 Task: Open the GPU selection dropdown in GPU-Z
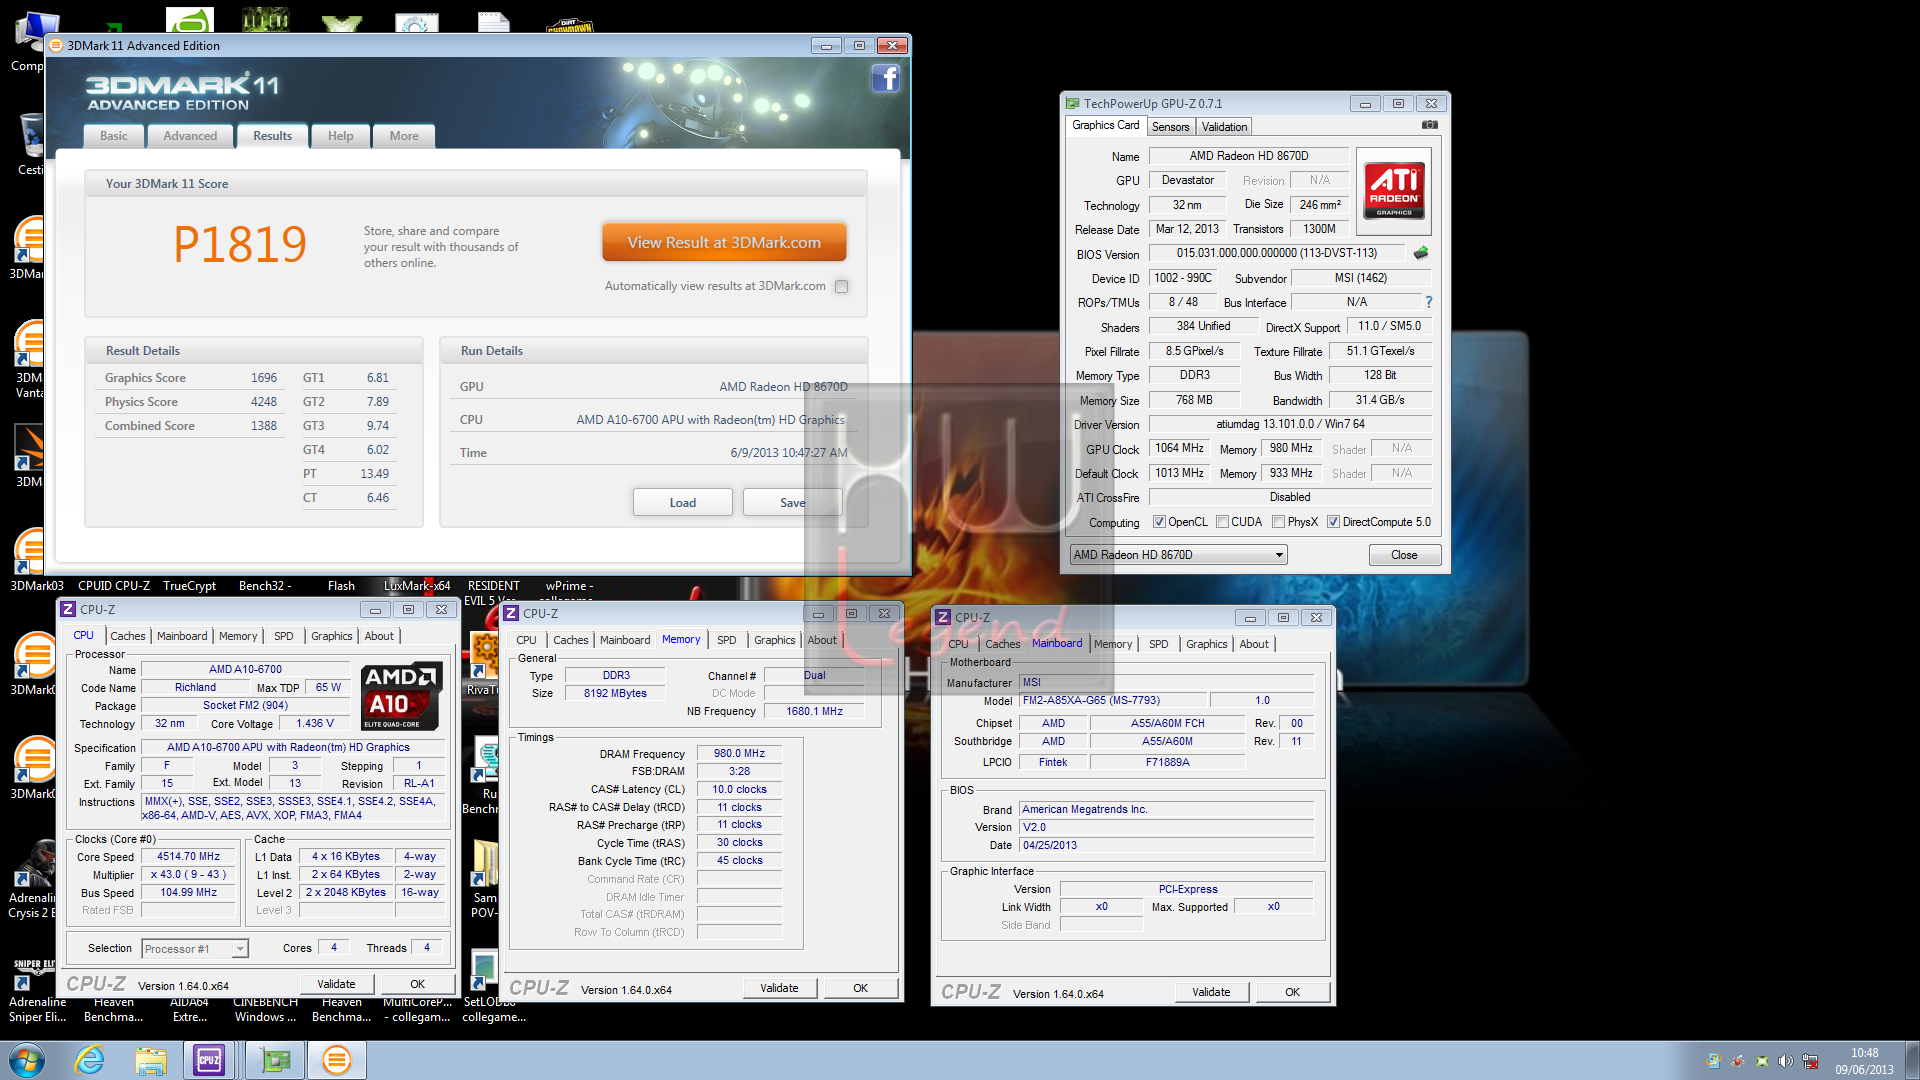click(x=1178, y=555)
